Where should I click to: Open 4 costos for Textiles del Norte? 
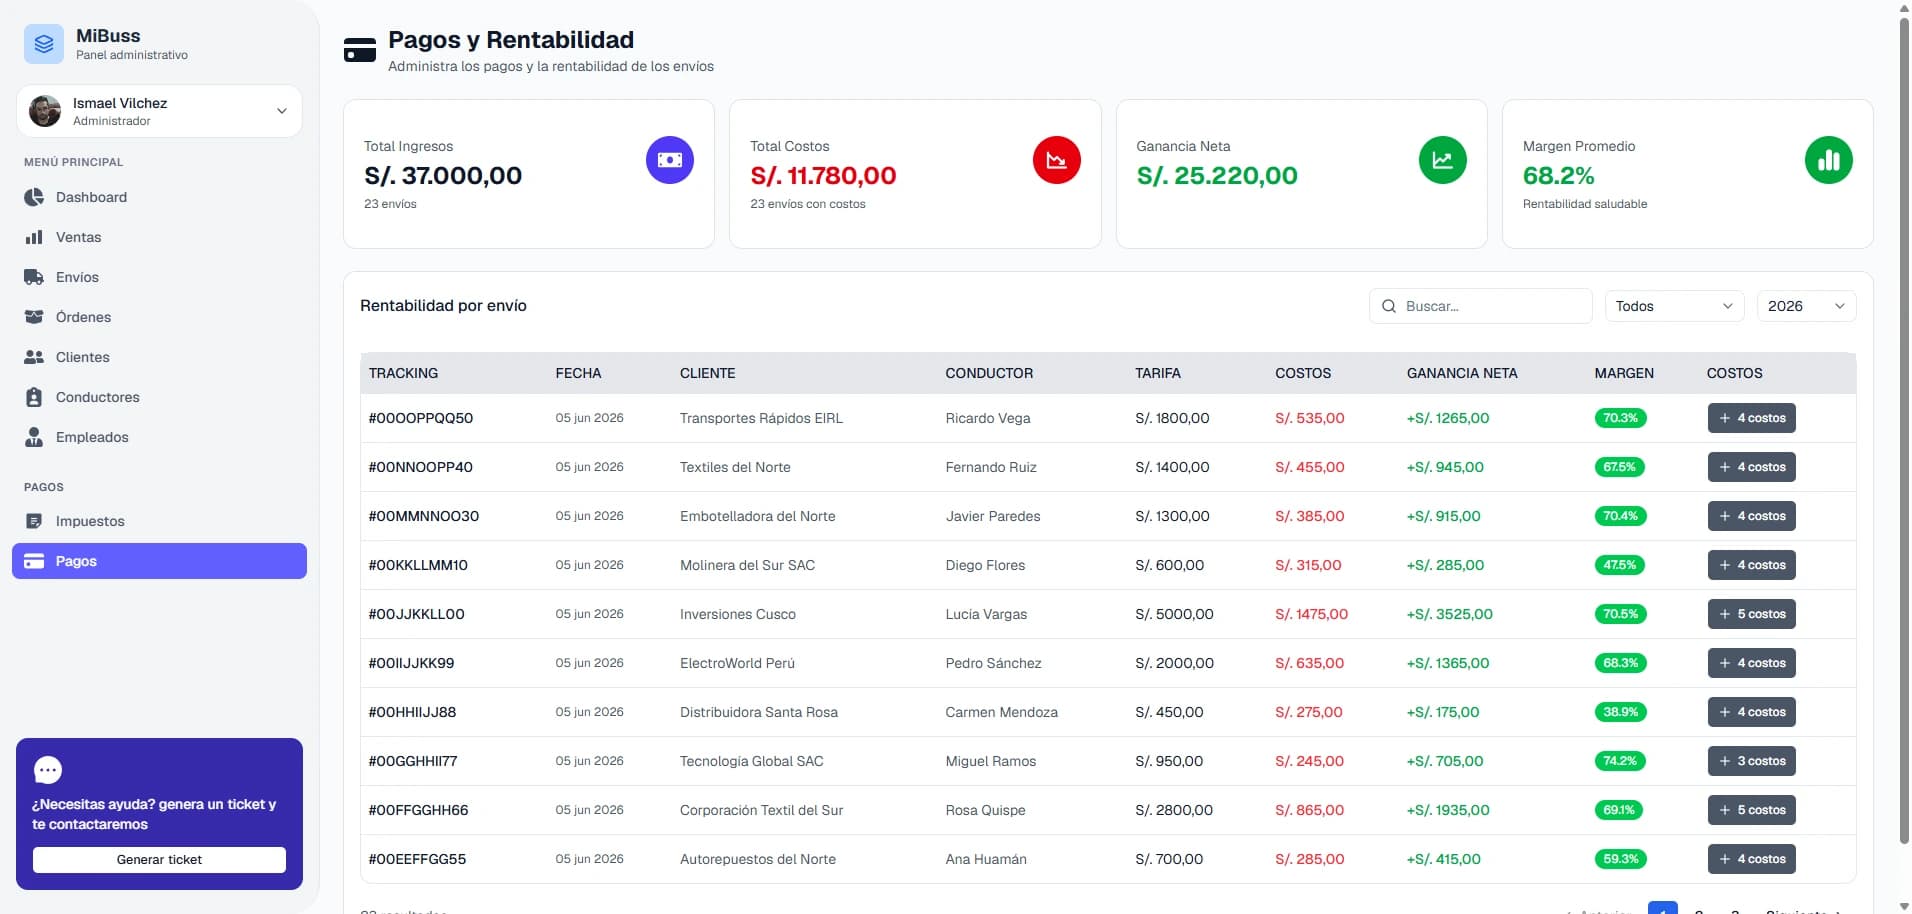pos(1751,467)
